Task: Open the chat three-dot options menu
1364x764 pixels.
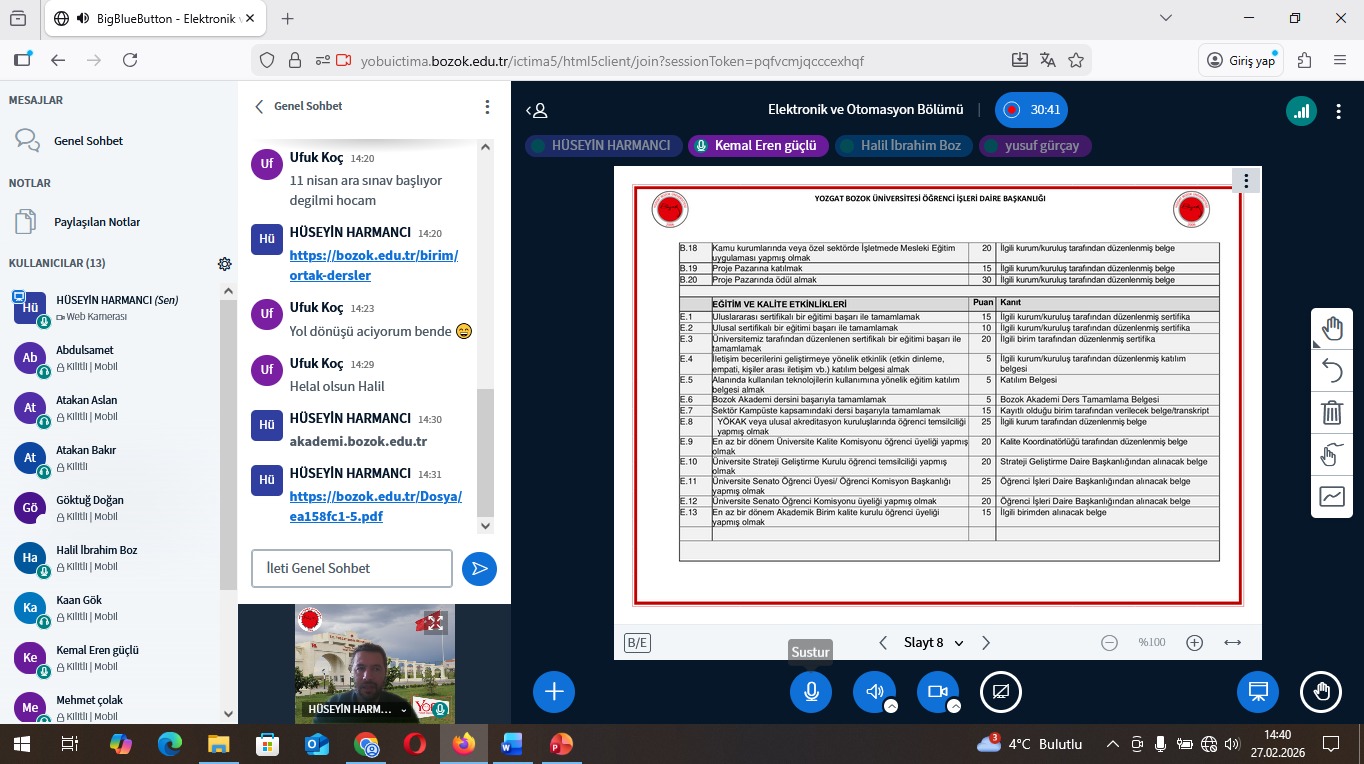Action: tap(487, 106)
